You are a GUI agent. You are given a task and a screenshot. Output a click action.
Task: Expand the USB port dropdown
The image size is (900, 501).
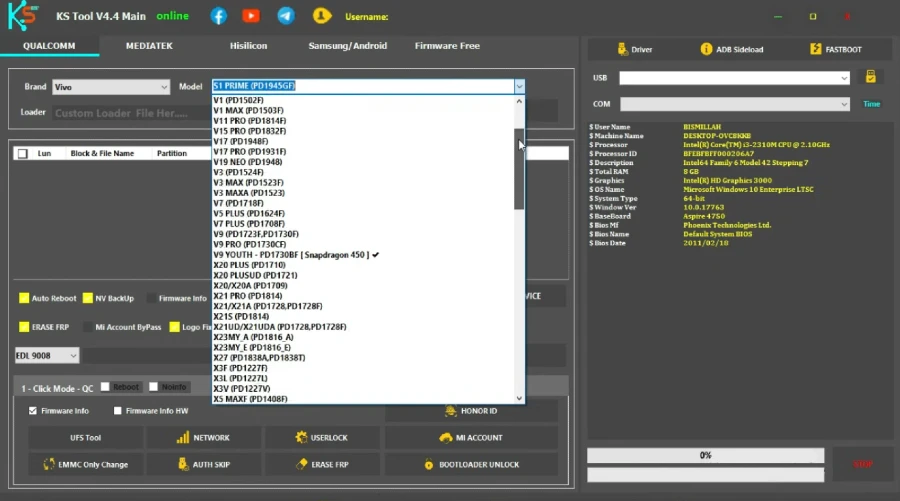[x=734, y=78]
